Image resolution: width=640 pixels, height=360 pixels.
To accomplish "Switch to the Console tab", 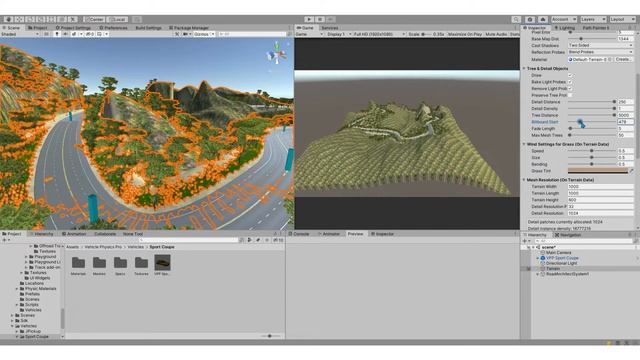I will click(x=299, y=234).
